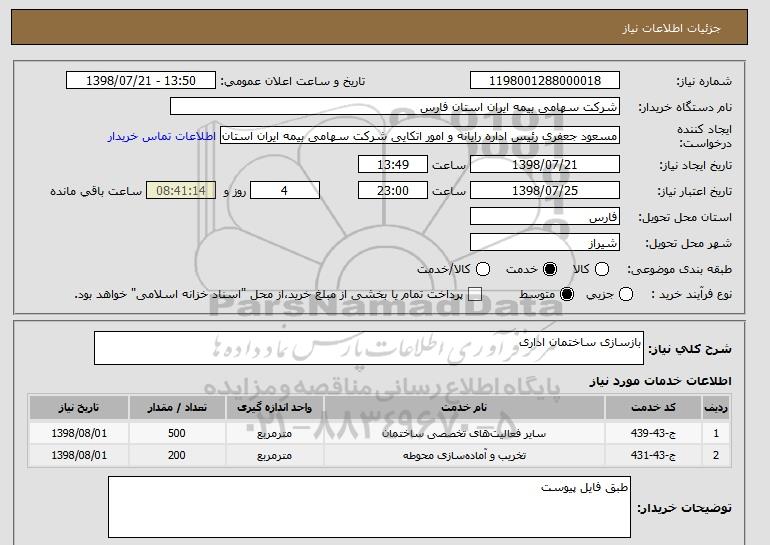
Task: Click the شماره نیاز field 1198001288000018
Action: (x=545, y=81)
